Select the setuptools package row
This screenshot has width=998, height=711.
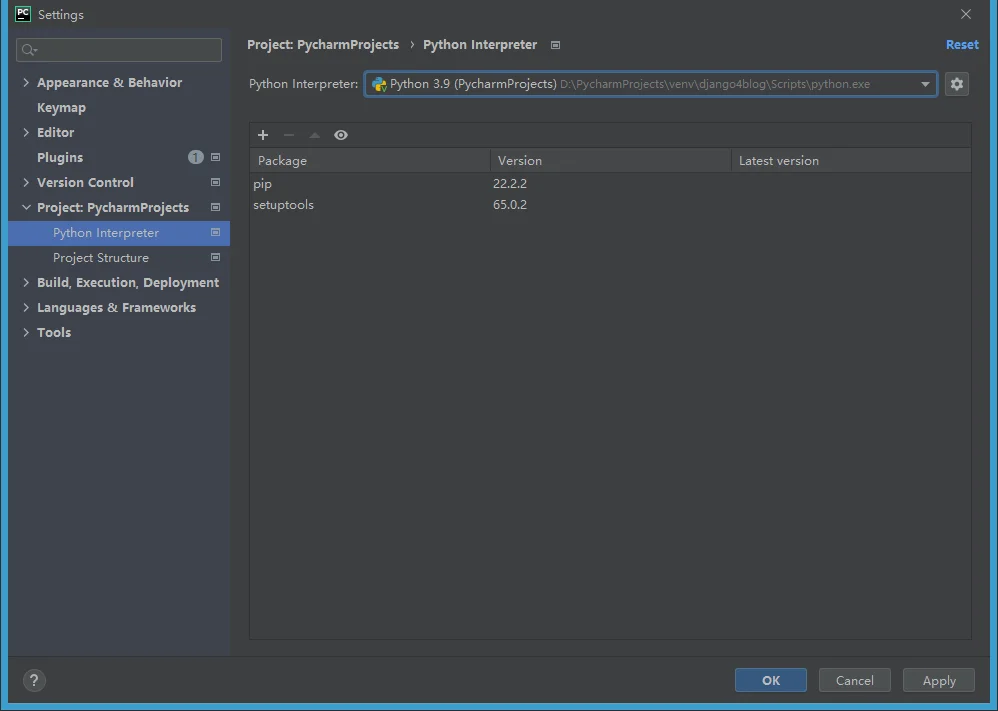[610, 204]
